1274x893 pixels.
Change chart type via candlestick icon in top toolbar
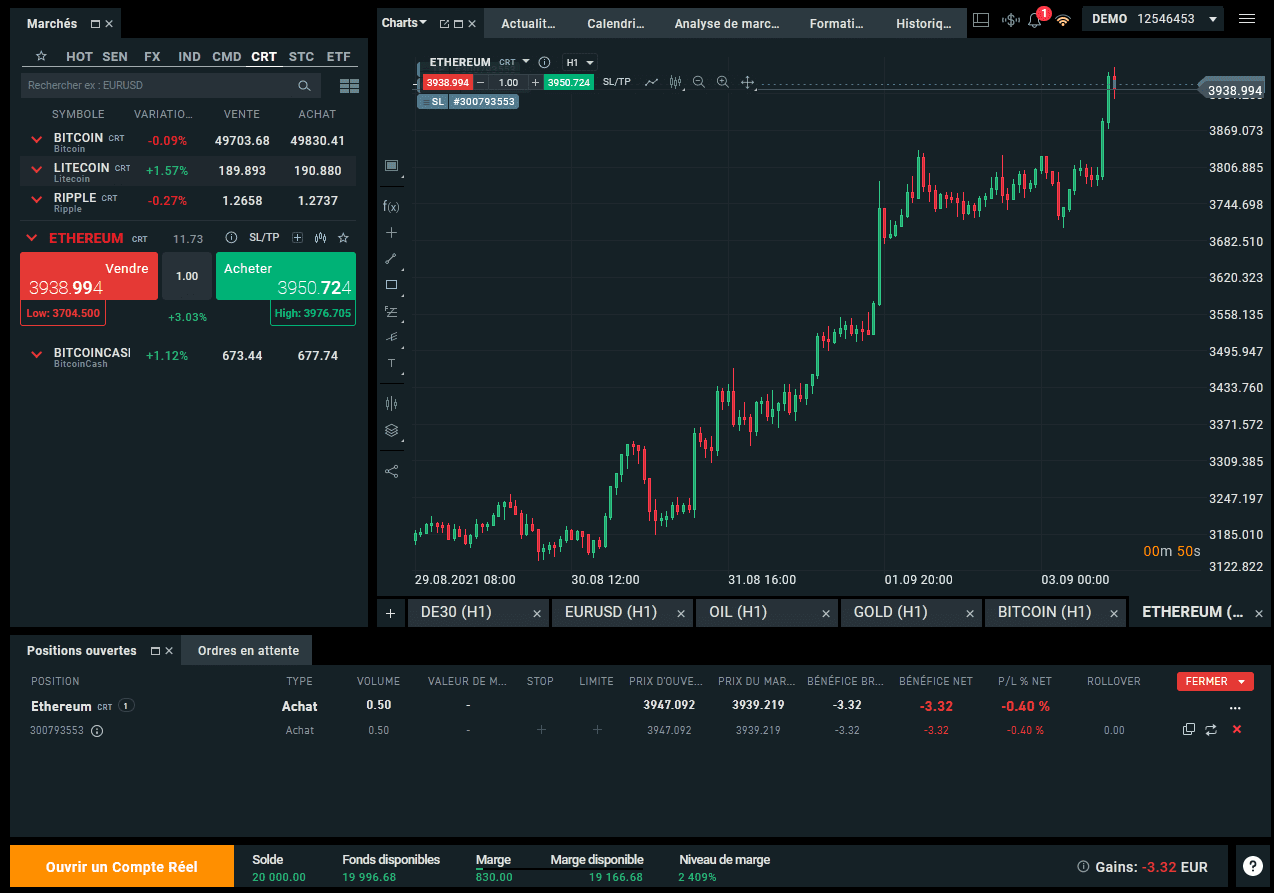pyautogui.click(x=676, y=82)
